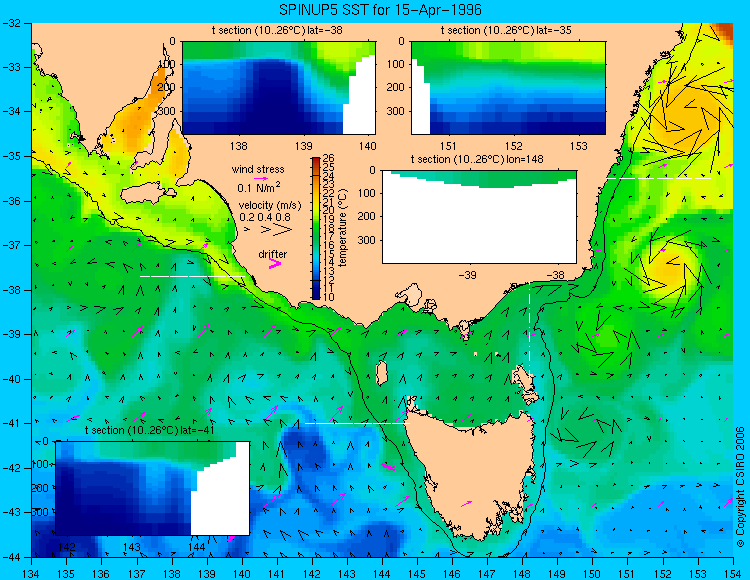Viewport: 750px width, 580px height.
Task: Click King Island northwest of Tasmania
Action: [x=381, y=373]
